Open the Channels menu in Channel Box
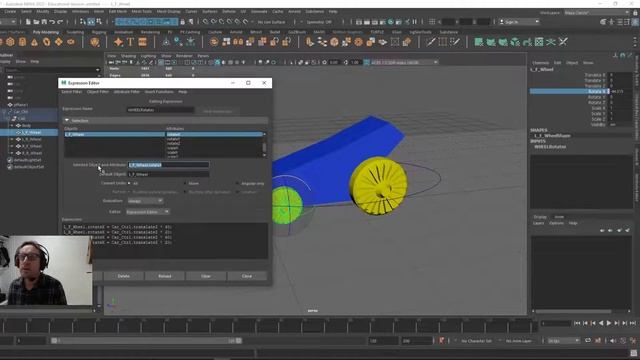 click(540, 63)
